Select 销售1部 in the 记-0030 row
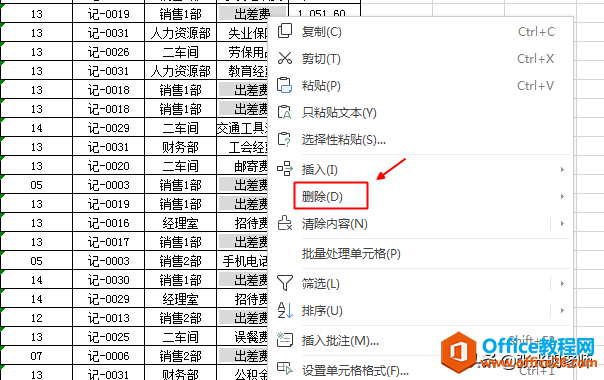 click(x=181, y=280)
